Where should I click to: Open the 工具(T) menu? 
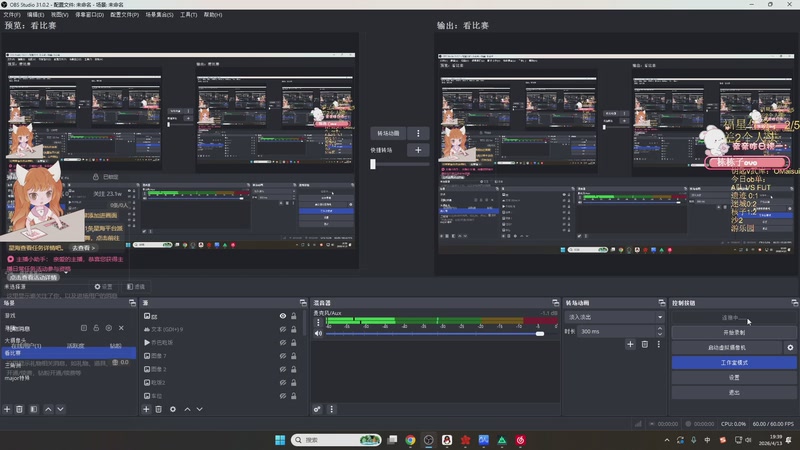tap(188, 15)
